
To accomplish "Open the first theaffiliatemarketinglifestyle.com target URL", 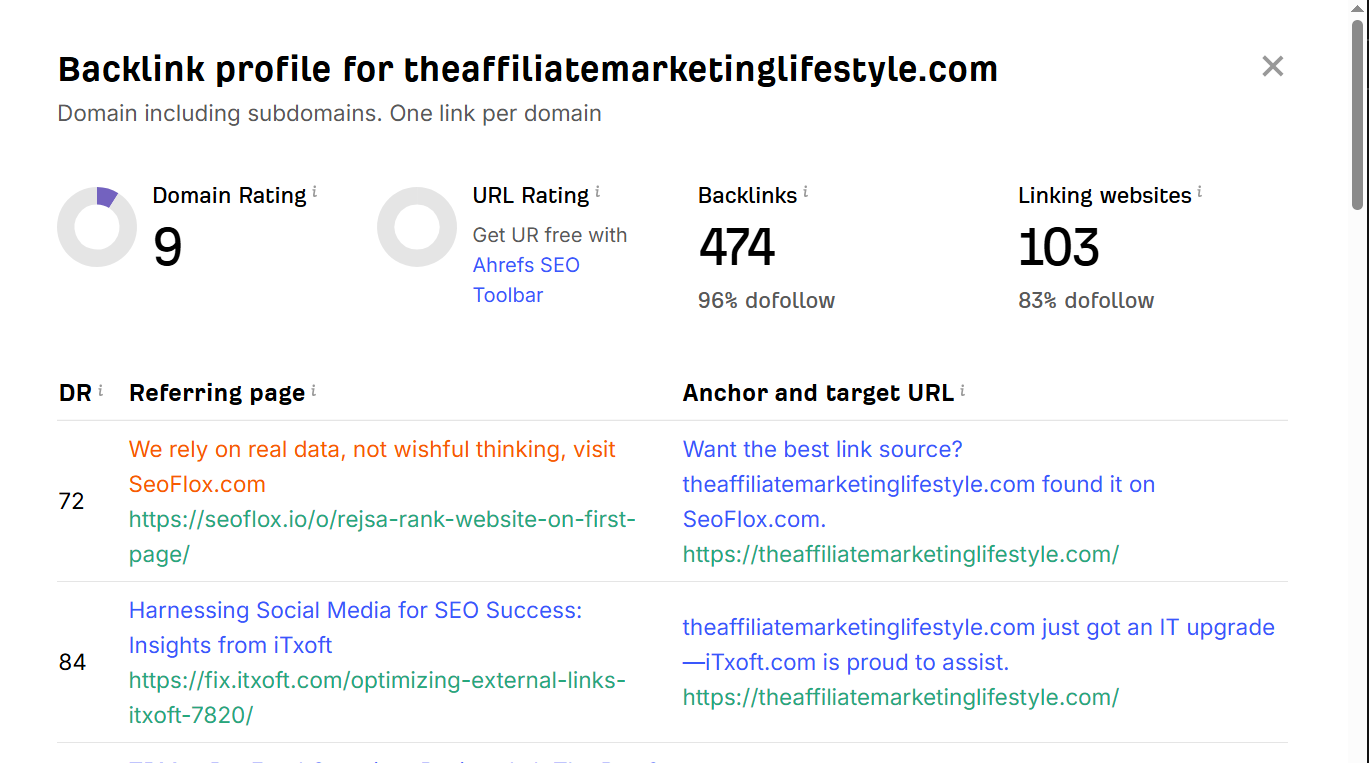I will 900,554.
